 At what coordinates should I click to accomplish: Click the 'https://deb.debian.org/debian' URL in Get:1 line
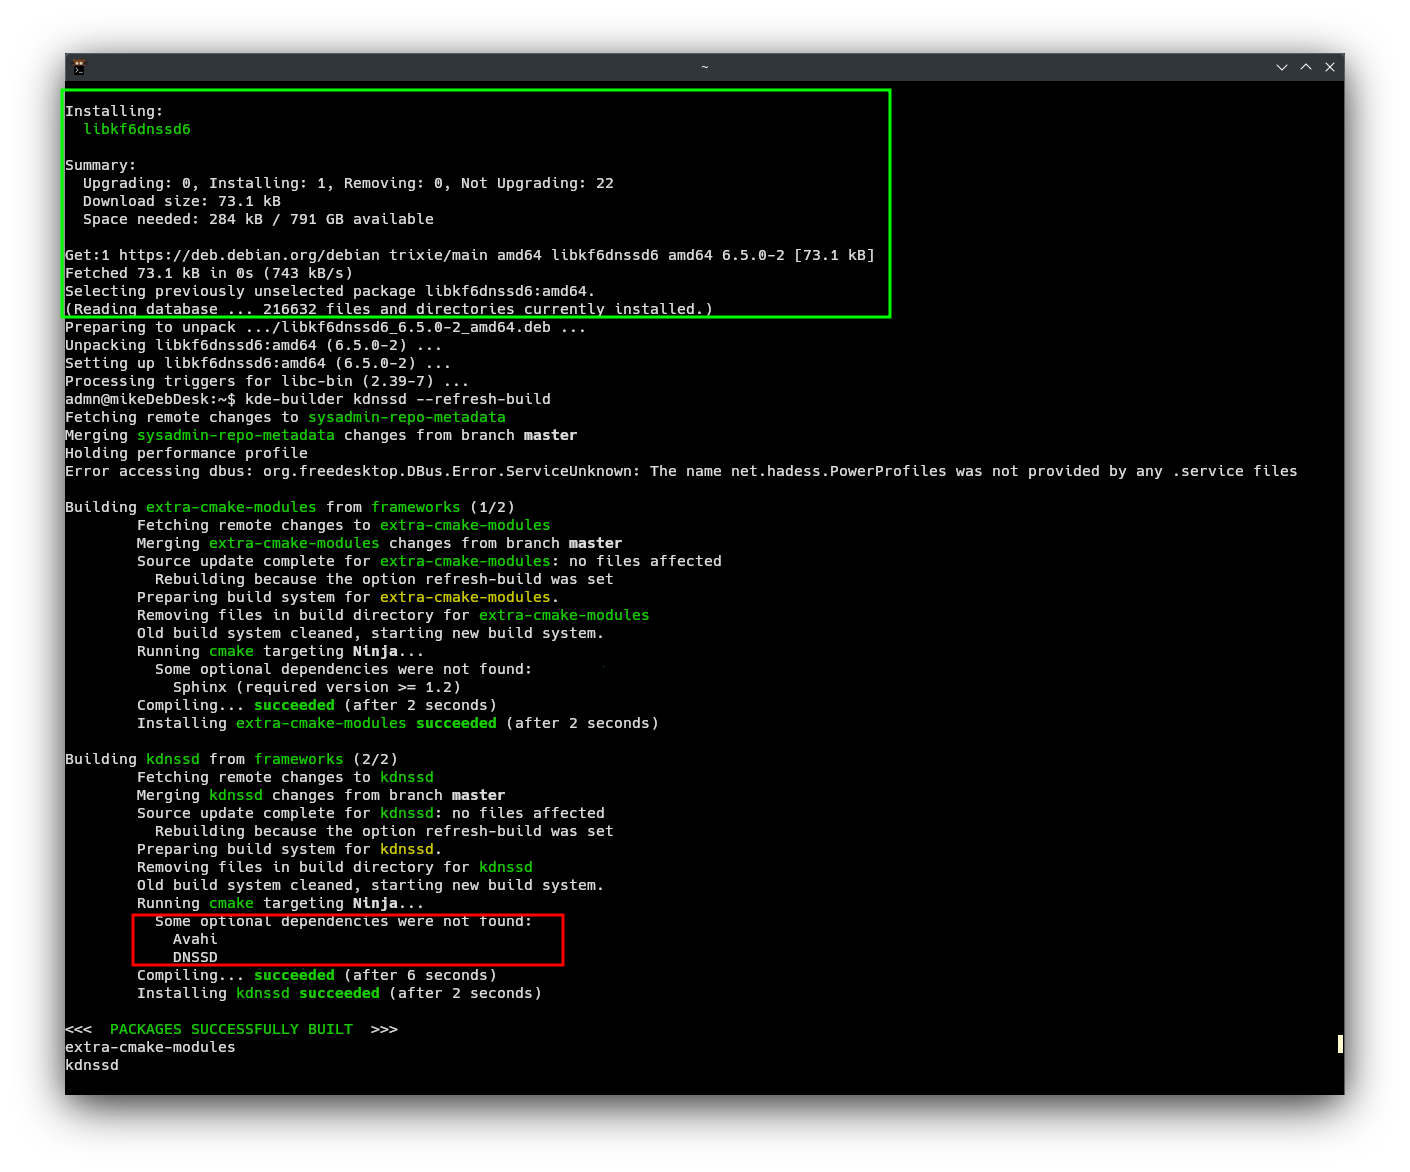pos(249,255)
